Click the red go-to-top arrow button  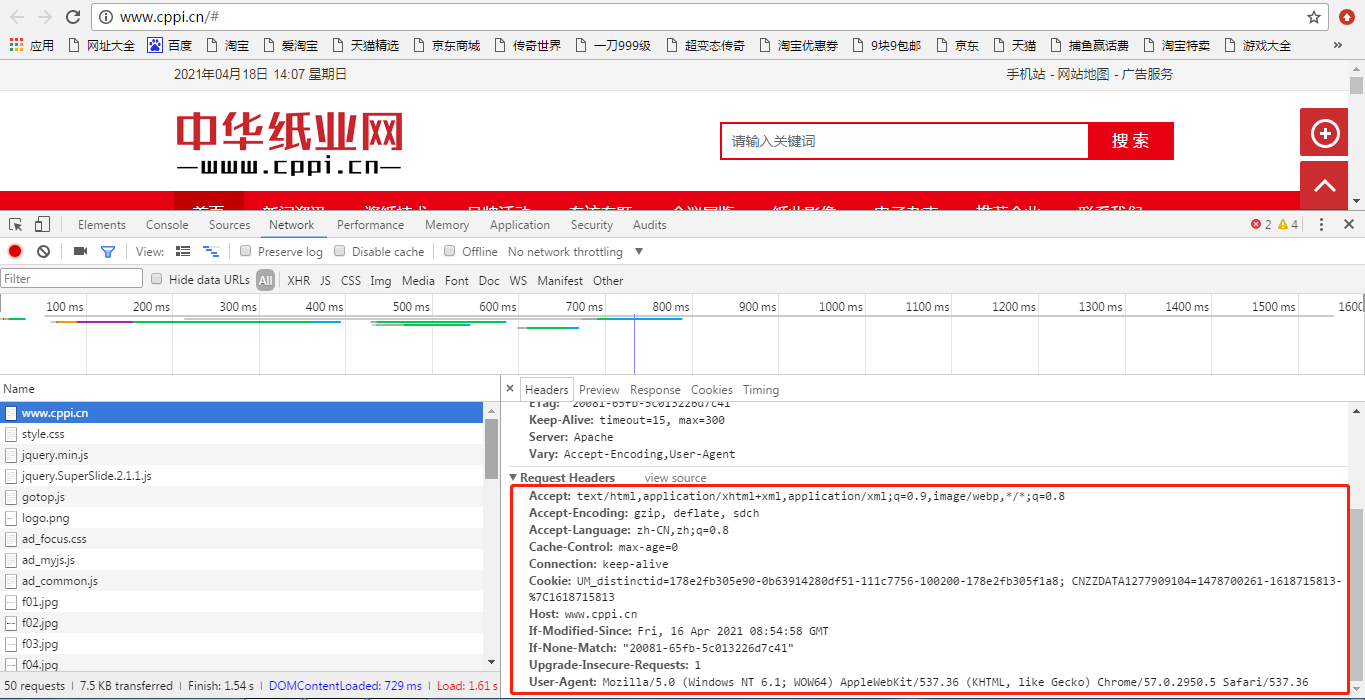(x=1324, y=185)
